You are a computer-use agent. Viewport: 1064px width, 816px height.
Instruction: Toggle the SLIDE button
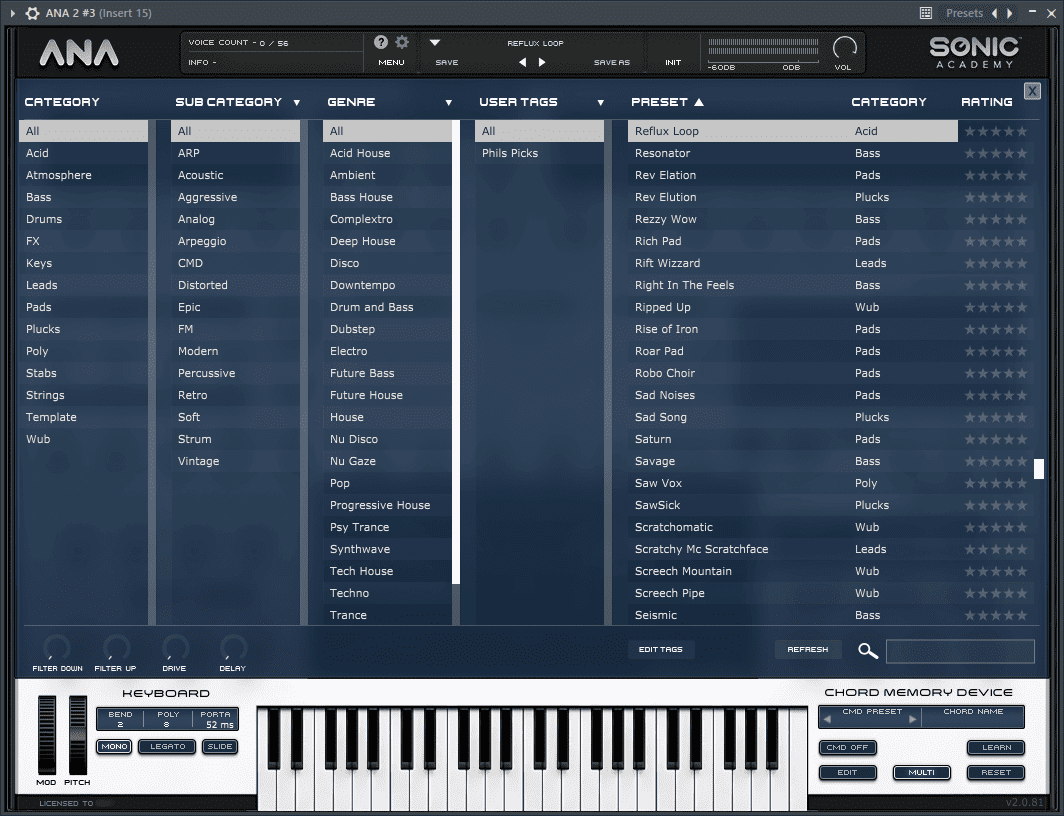pos(220,747)
